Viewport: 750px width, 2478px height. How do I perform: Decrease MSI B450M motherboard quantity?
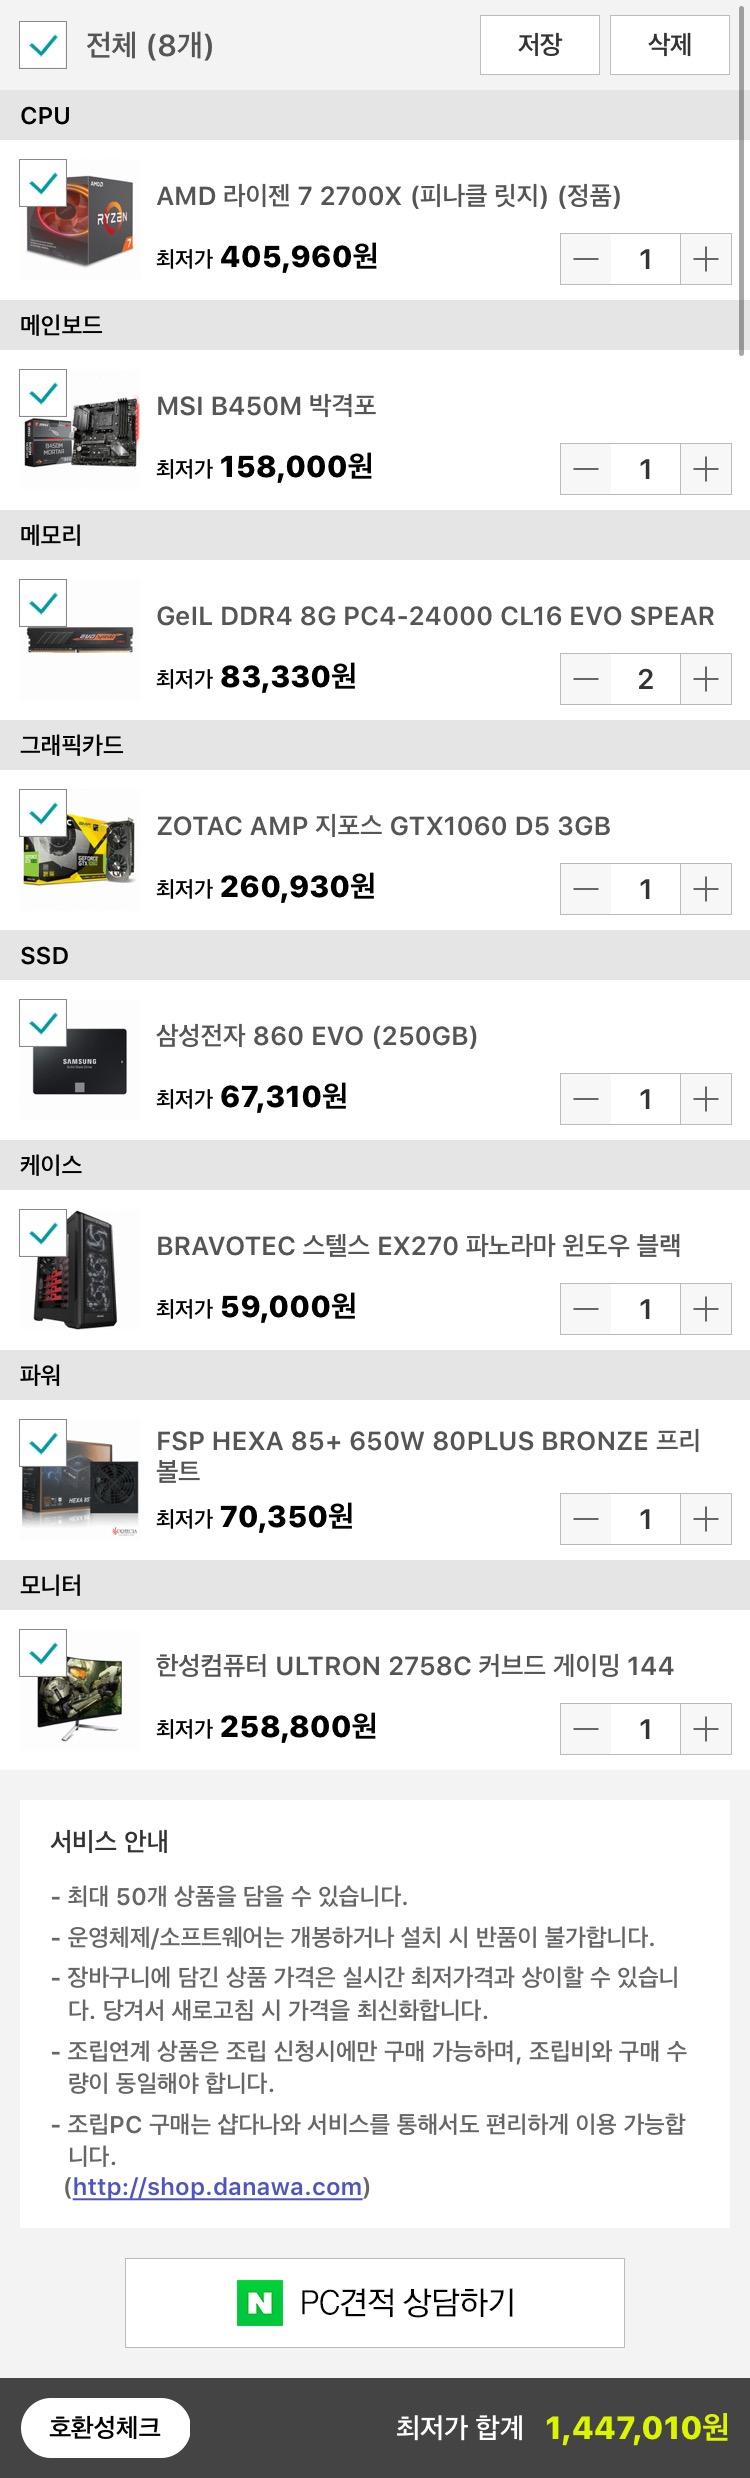[586, 469]
